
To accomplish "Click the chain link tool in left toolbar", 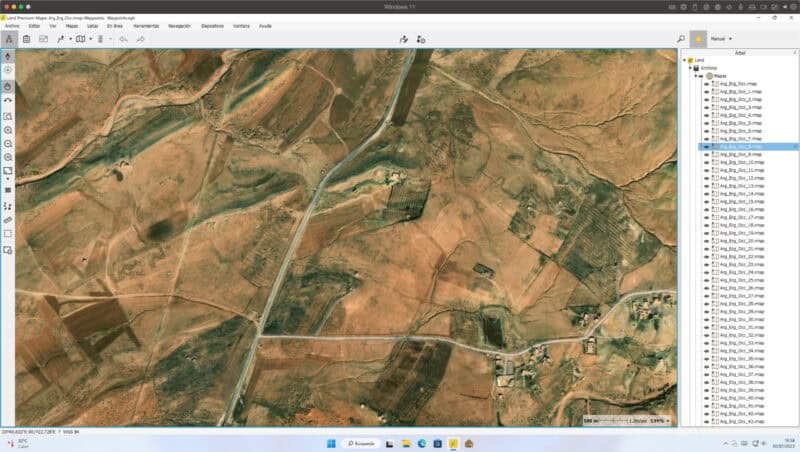I will pyautogui.click(x=8, y=220).
